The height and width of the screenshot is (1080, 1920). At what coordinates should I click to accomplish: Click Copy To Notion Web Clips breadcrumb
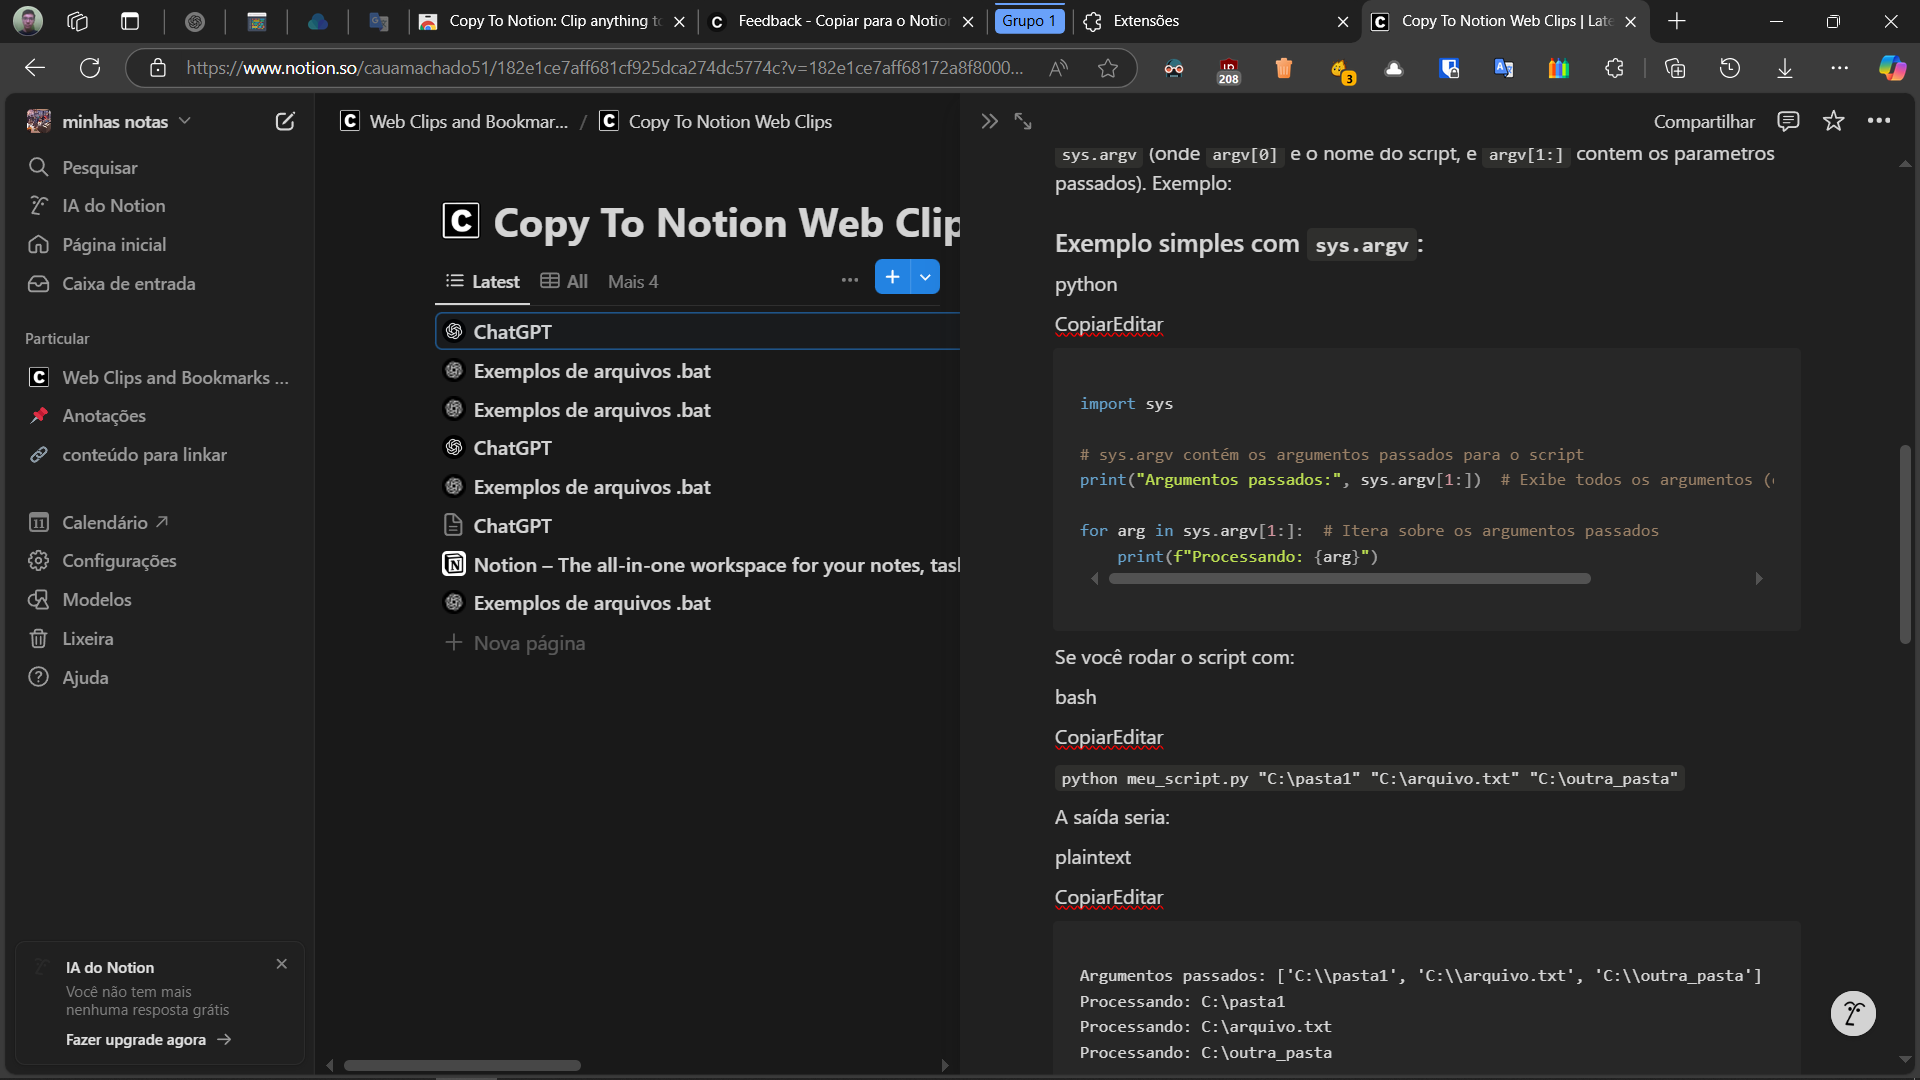tap(716, 121)
